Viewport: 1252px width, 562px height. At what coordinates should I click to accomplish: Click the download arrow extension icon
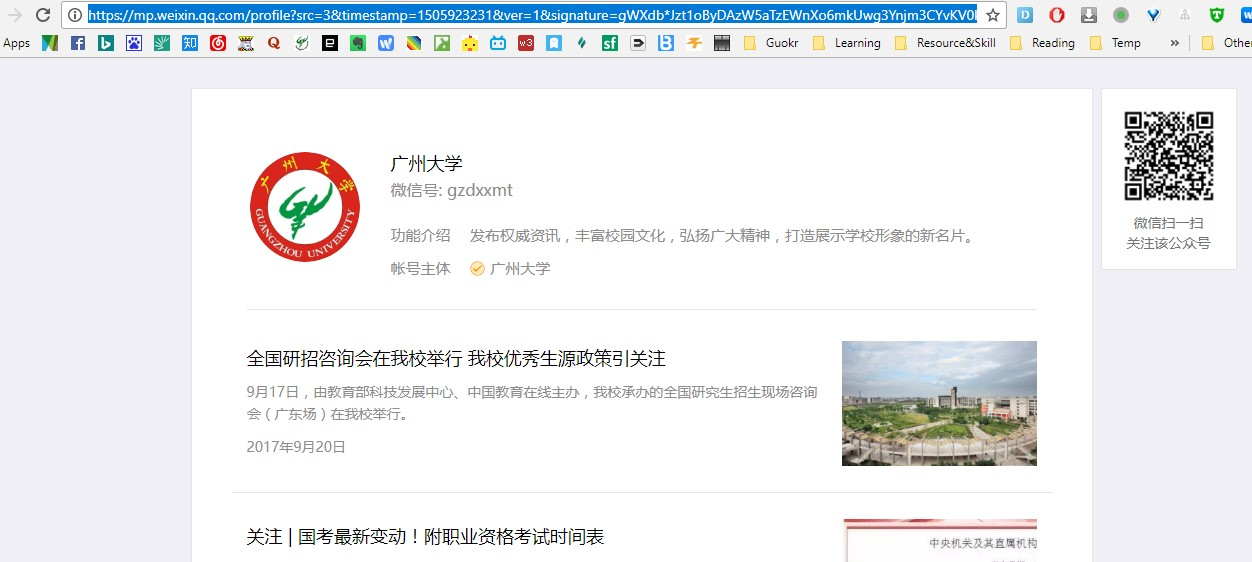coord(1089,15)
